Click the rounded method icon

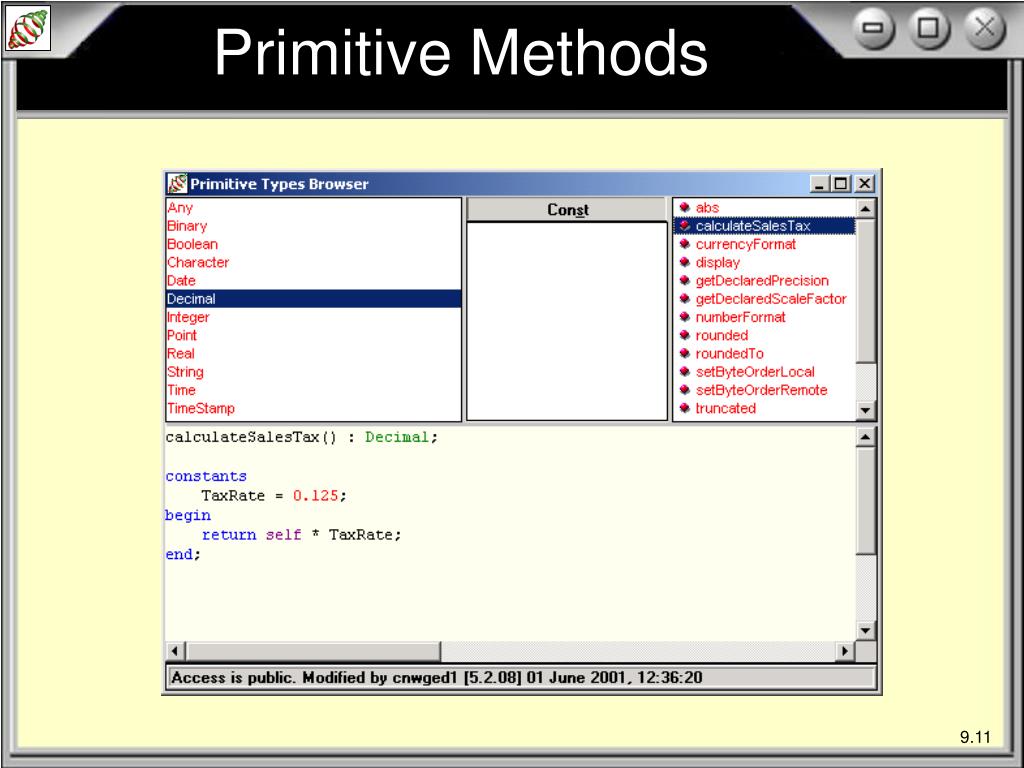(684, 335)
